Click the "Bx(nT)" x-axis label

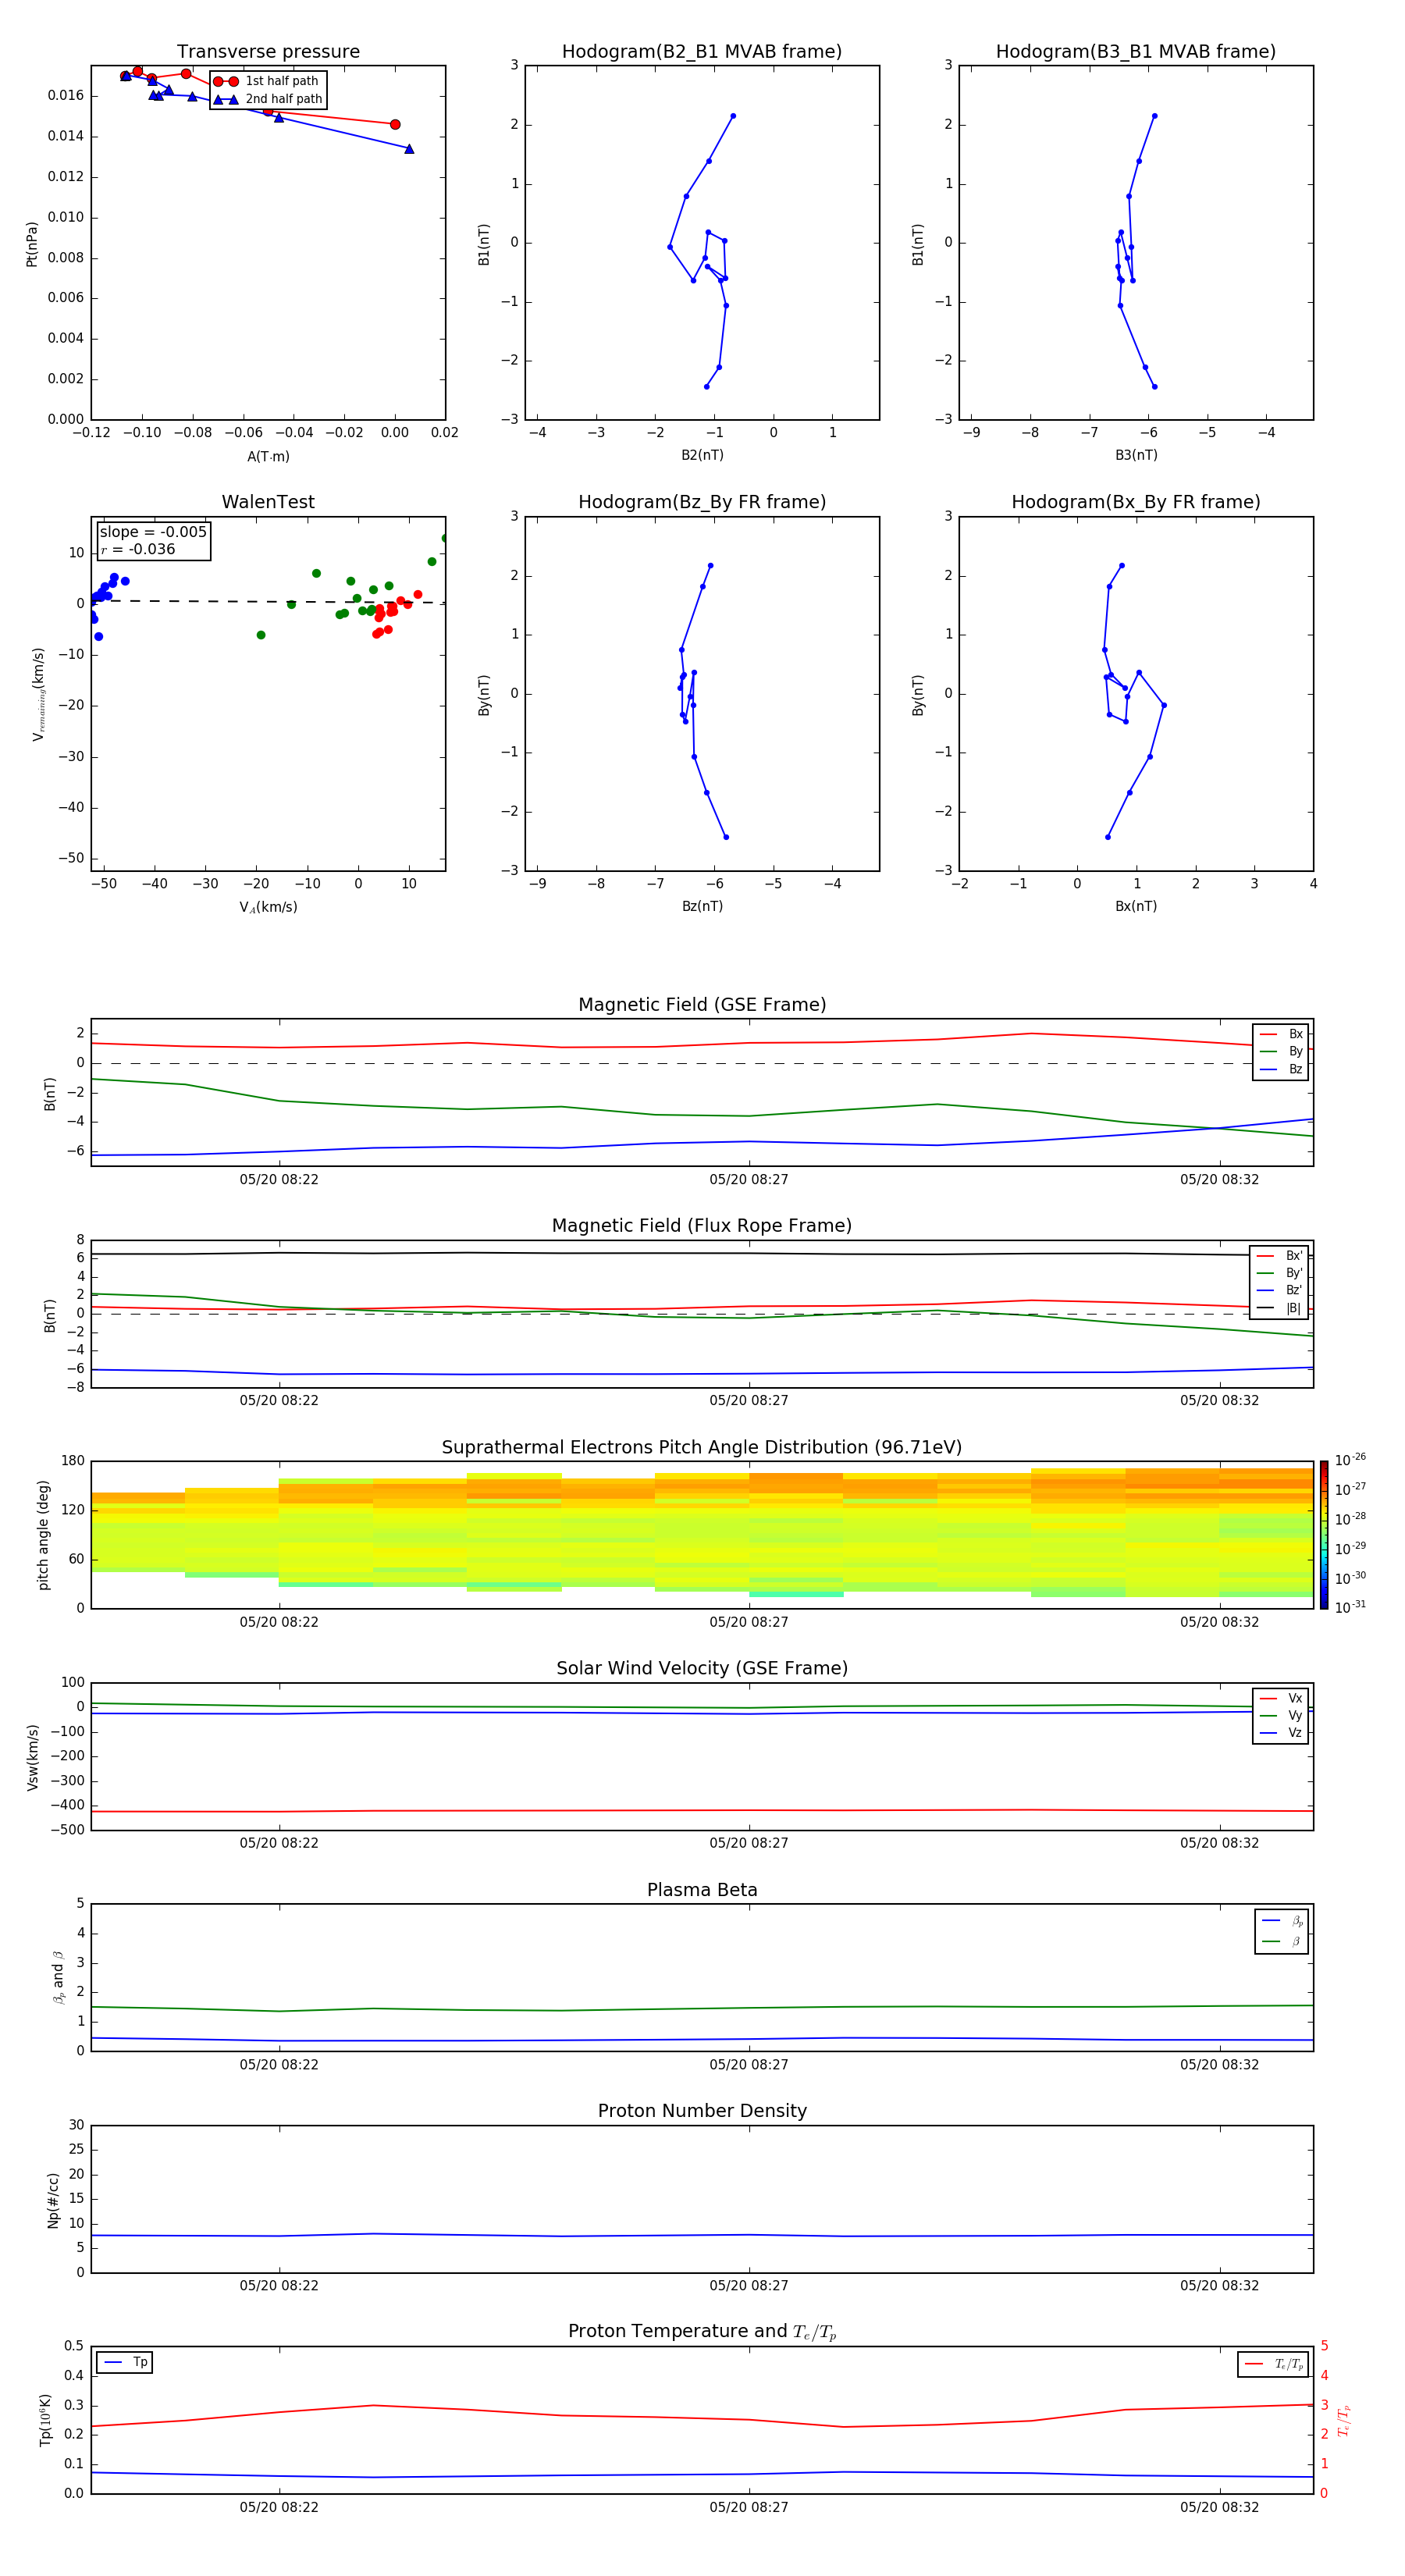(x=1136, y=907)
